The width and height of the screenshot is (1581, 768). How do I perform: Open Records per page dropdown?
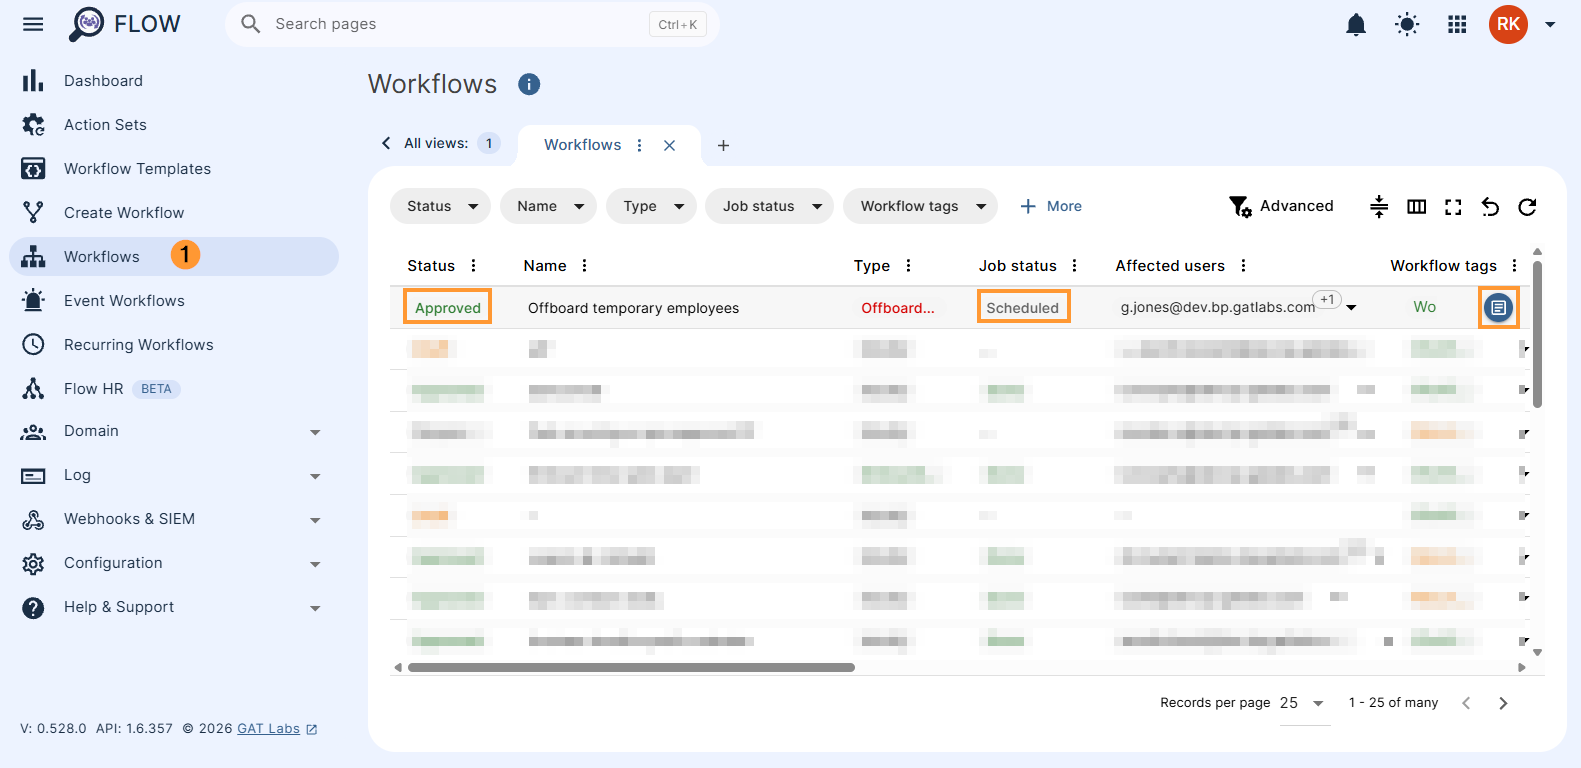point(1305,703)
